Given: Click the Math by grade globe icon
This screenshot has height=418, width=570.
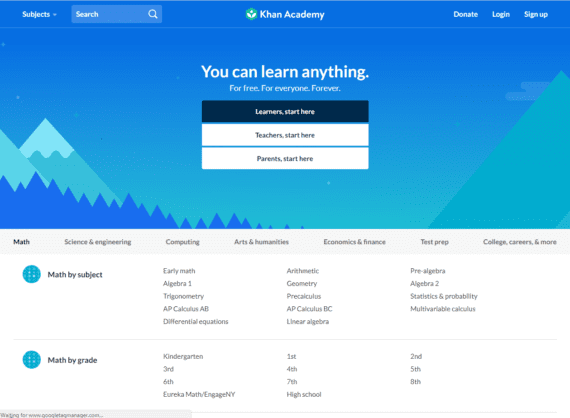Looking at the screenshot, I should 32,359.
